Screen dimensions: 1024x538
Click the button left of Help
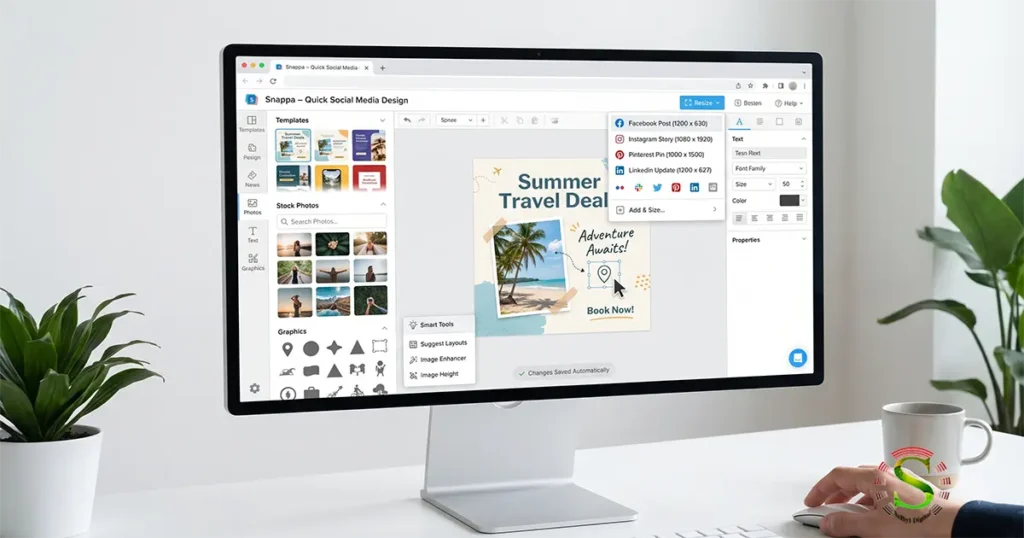748,103
